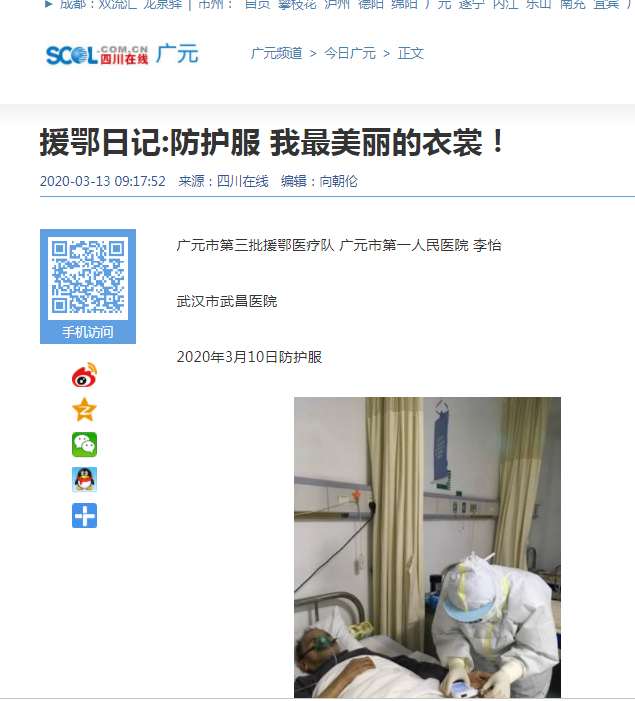Open the 泸州 city link

337,4
